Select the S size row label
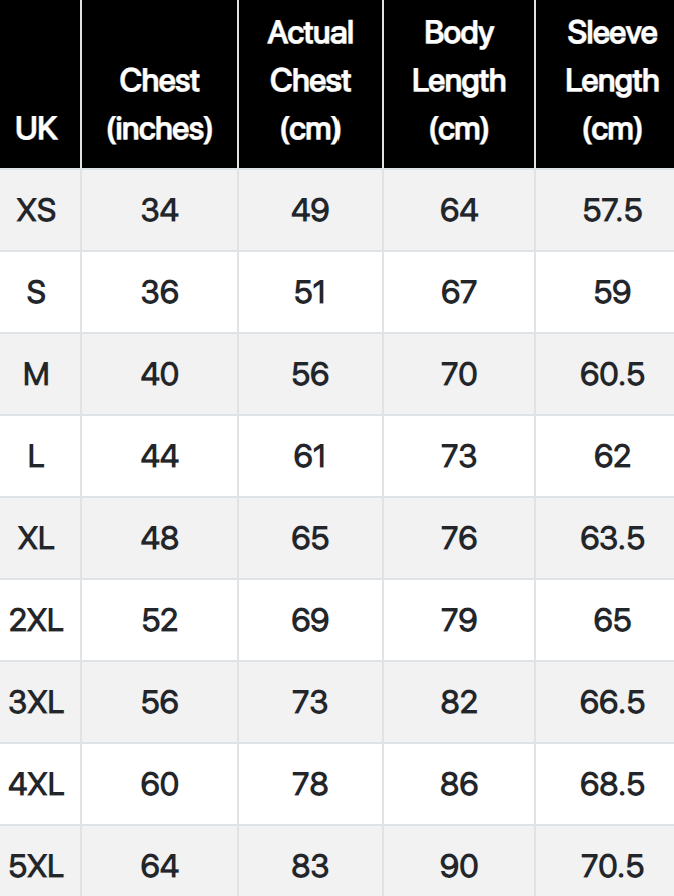Viewport: 674px width, 896px height. click(37, 292)
